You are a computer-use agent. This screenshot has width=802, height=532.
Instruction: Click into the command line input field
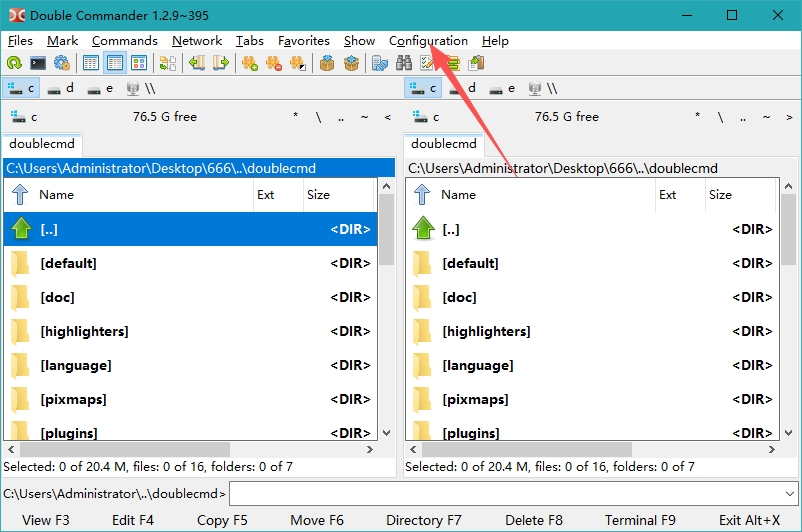(x=506, y=494)
